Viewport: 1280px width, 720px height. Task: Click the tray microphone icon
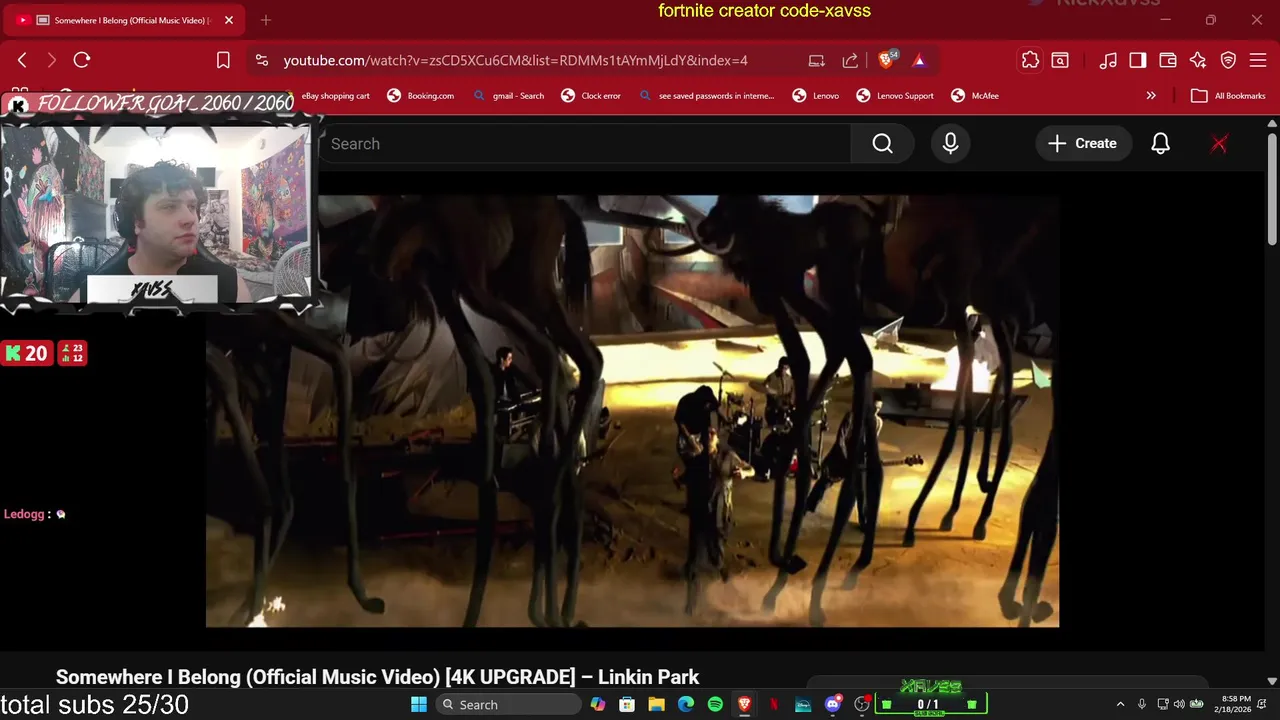coord(1141,705)
